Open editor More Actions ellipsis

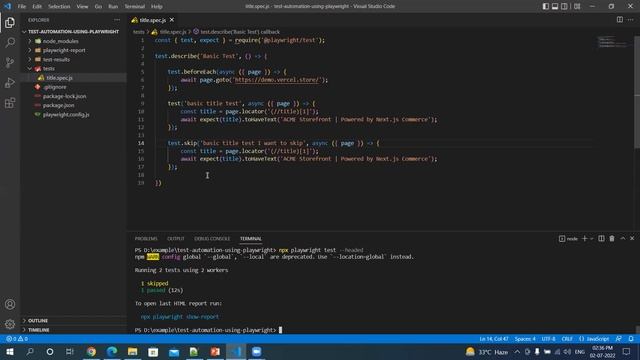pos(631,20)
